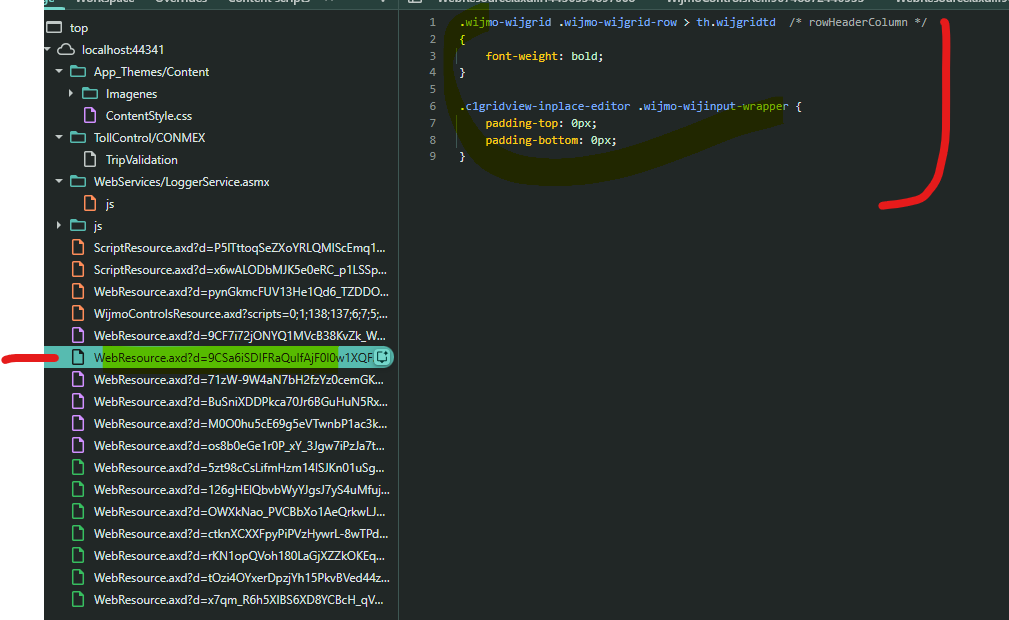Click the ContentStyle.css file icon
Image resolution: width=1009 pixels, height=620 pixels.
(x=90, y=115)
